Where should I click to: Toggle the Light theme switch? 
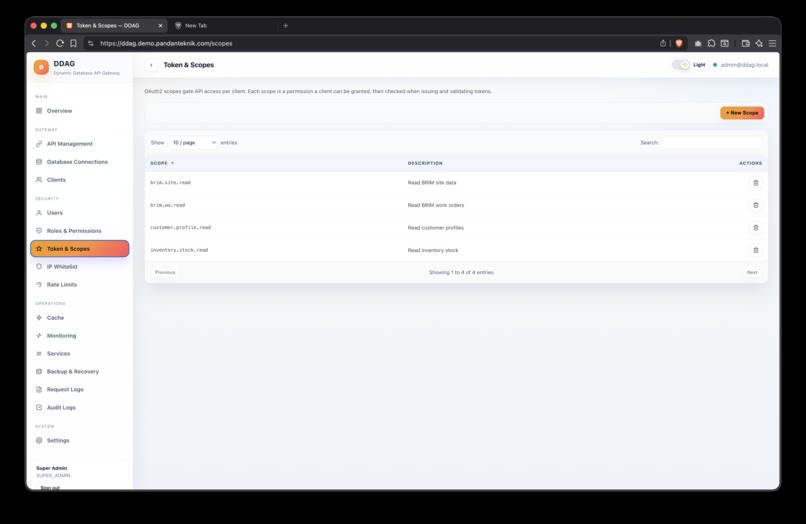[x=681, y=65]
